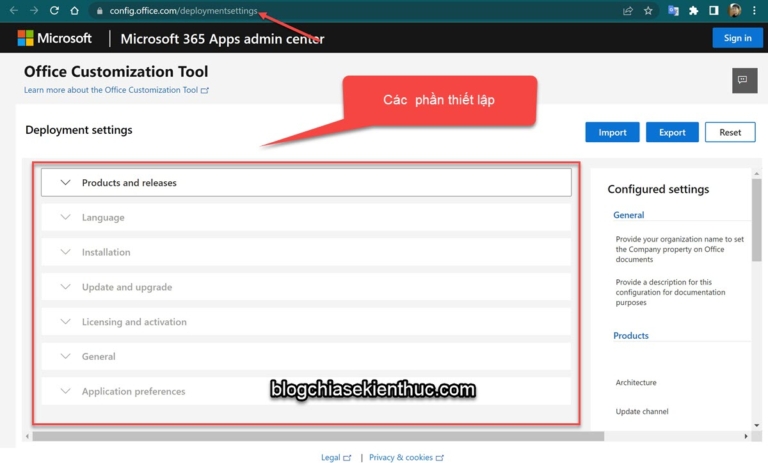Click the browser forward arrow

coord(34,10)
